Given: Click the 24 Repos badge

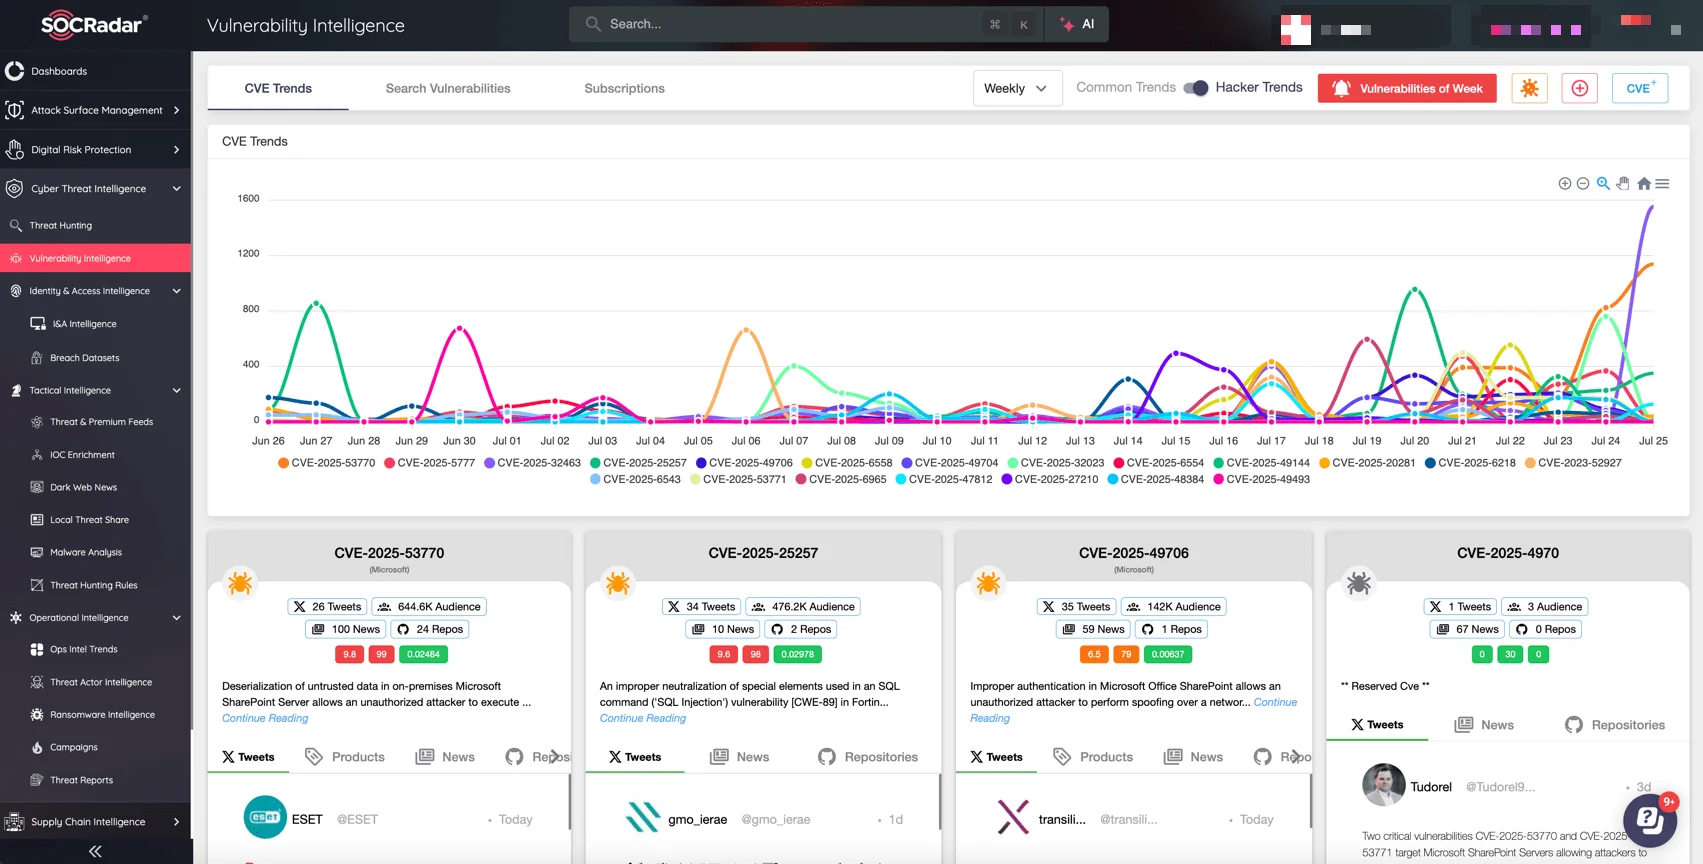Looking at the screenshot, I should pos(430,629).
